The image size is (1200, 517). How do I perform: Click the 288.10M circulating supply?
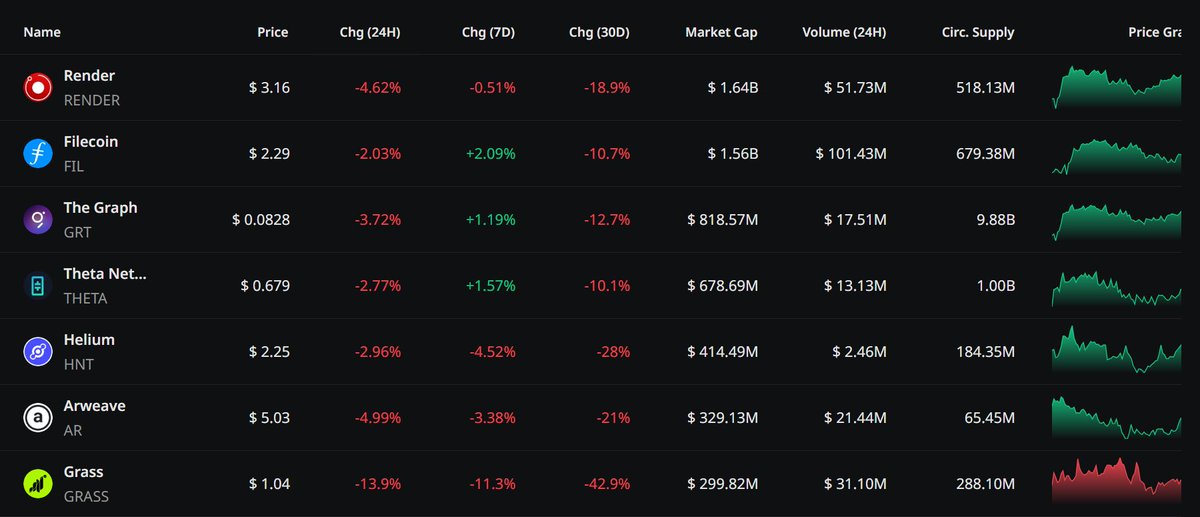point(987,484)
